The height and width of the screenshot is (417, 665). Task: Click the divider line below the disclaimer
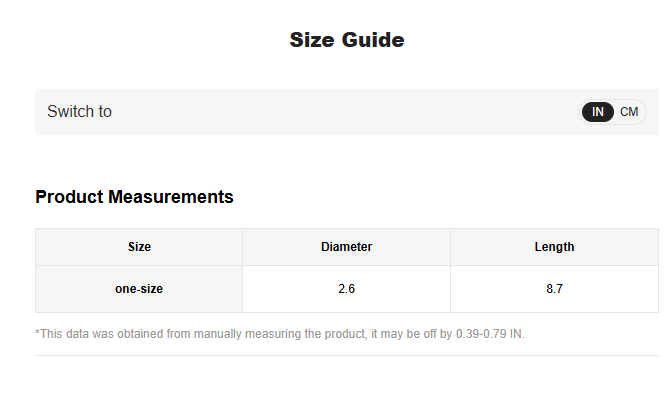[346, 355]
